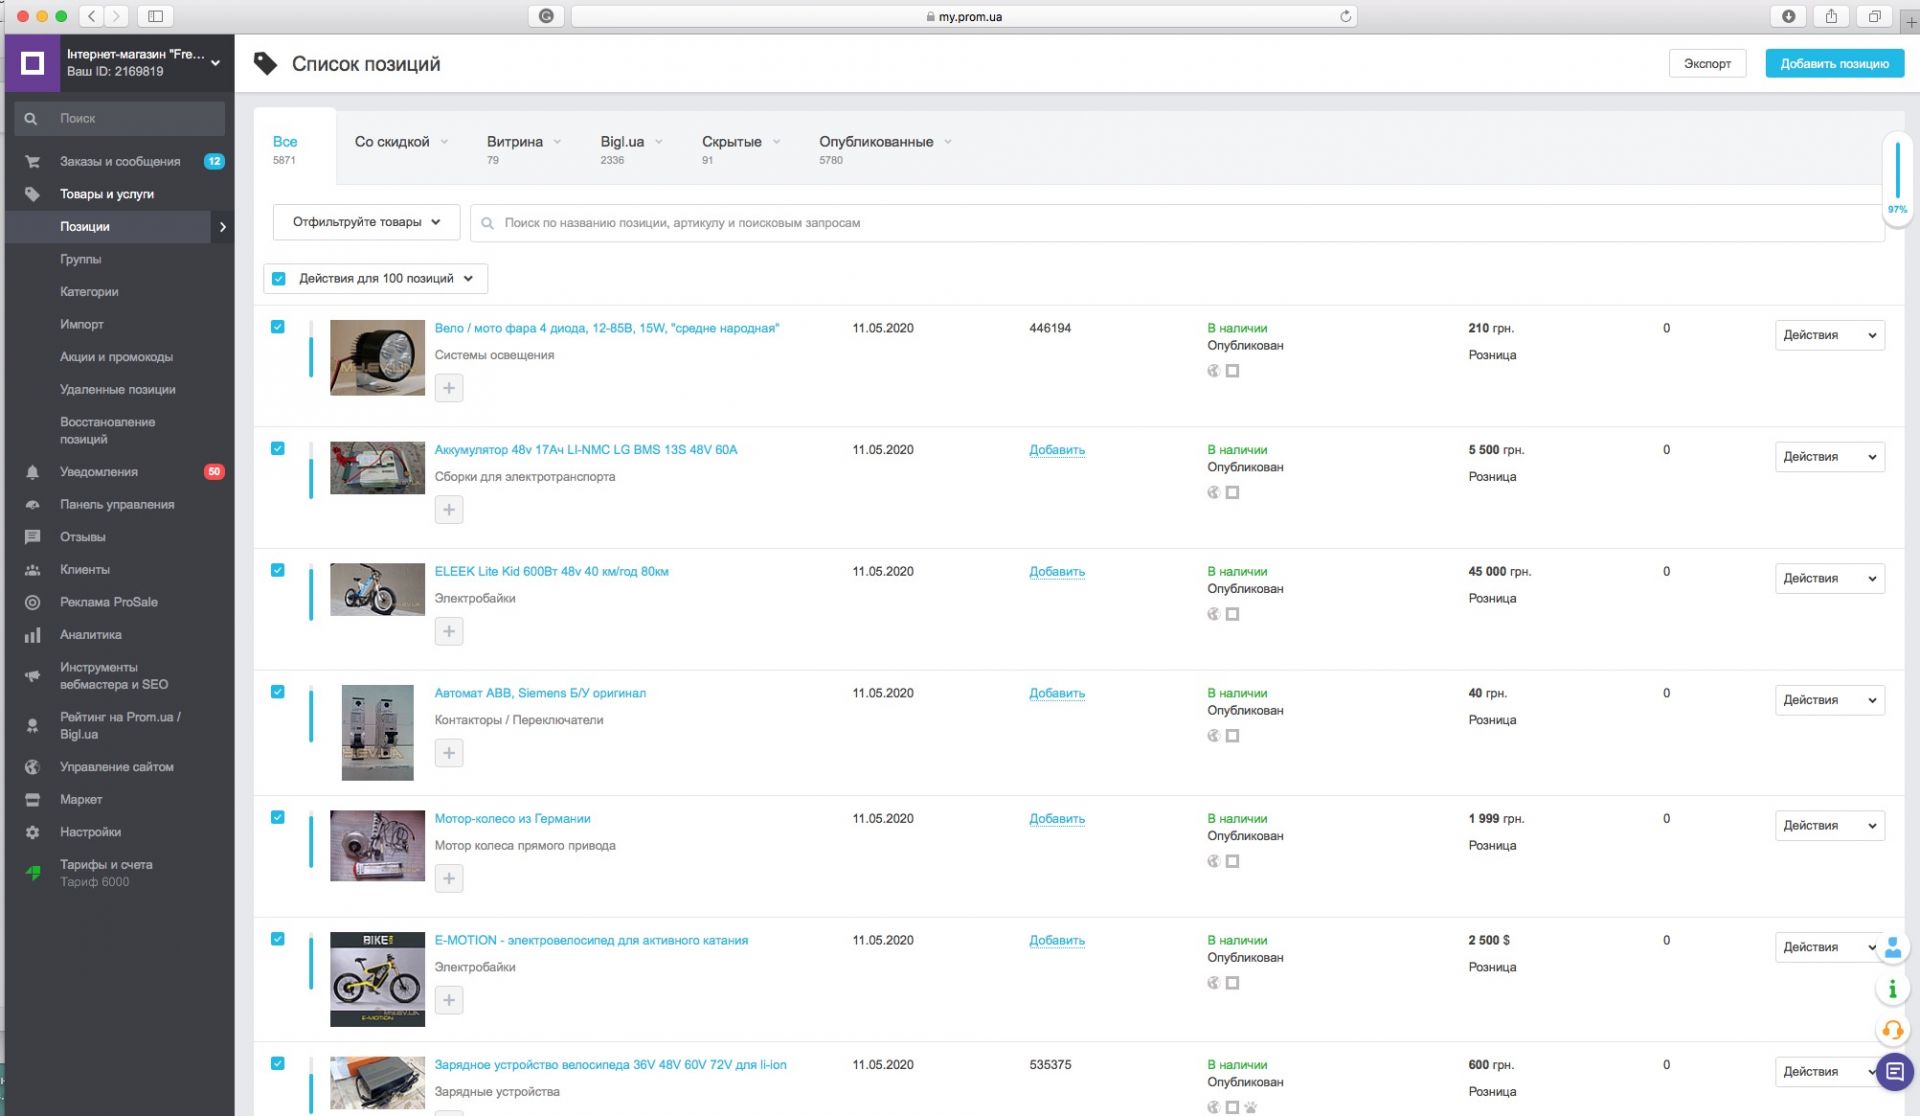Uncheck the select-all 100 позиций checkbox
The image size is (1920, 1116).
279,279
